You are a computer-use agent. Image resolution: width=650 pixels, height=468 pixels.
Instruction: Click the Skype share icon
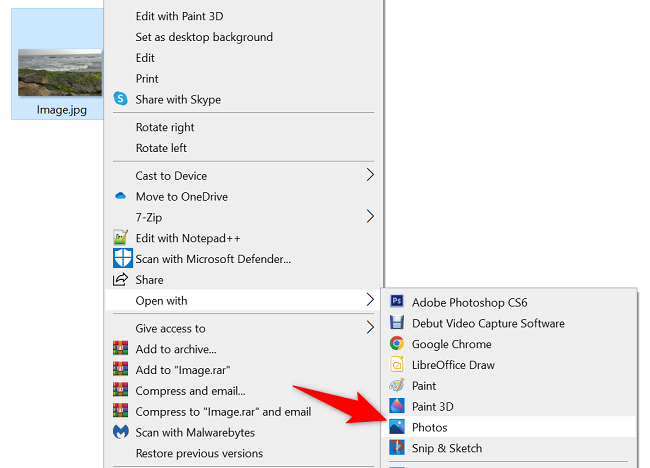coord(121,99)
